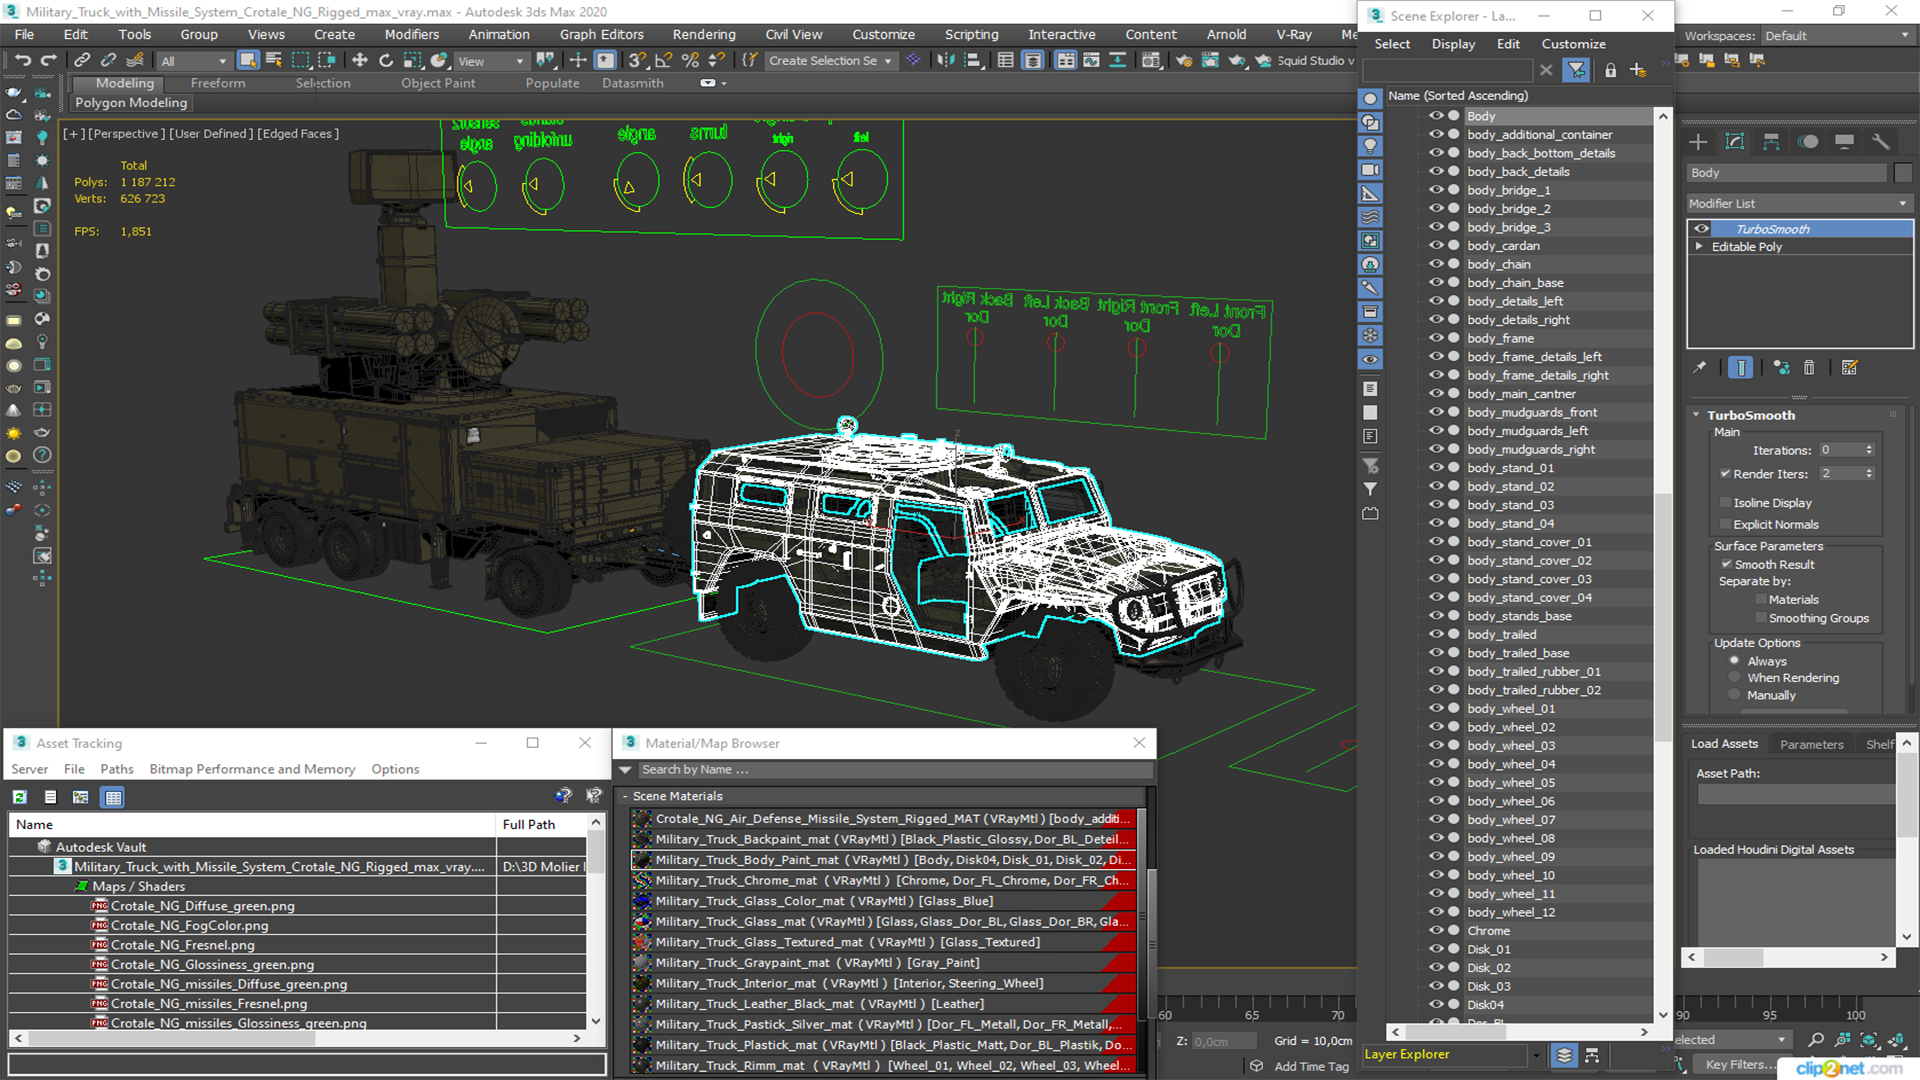The width and height of the screenshot is (1920, 1080).
Task: Switch to the Hierarchy command panel tab
Action: [1771, 142]
